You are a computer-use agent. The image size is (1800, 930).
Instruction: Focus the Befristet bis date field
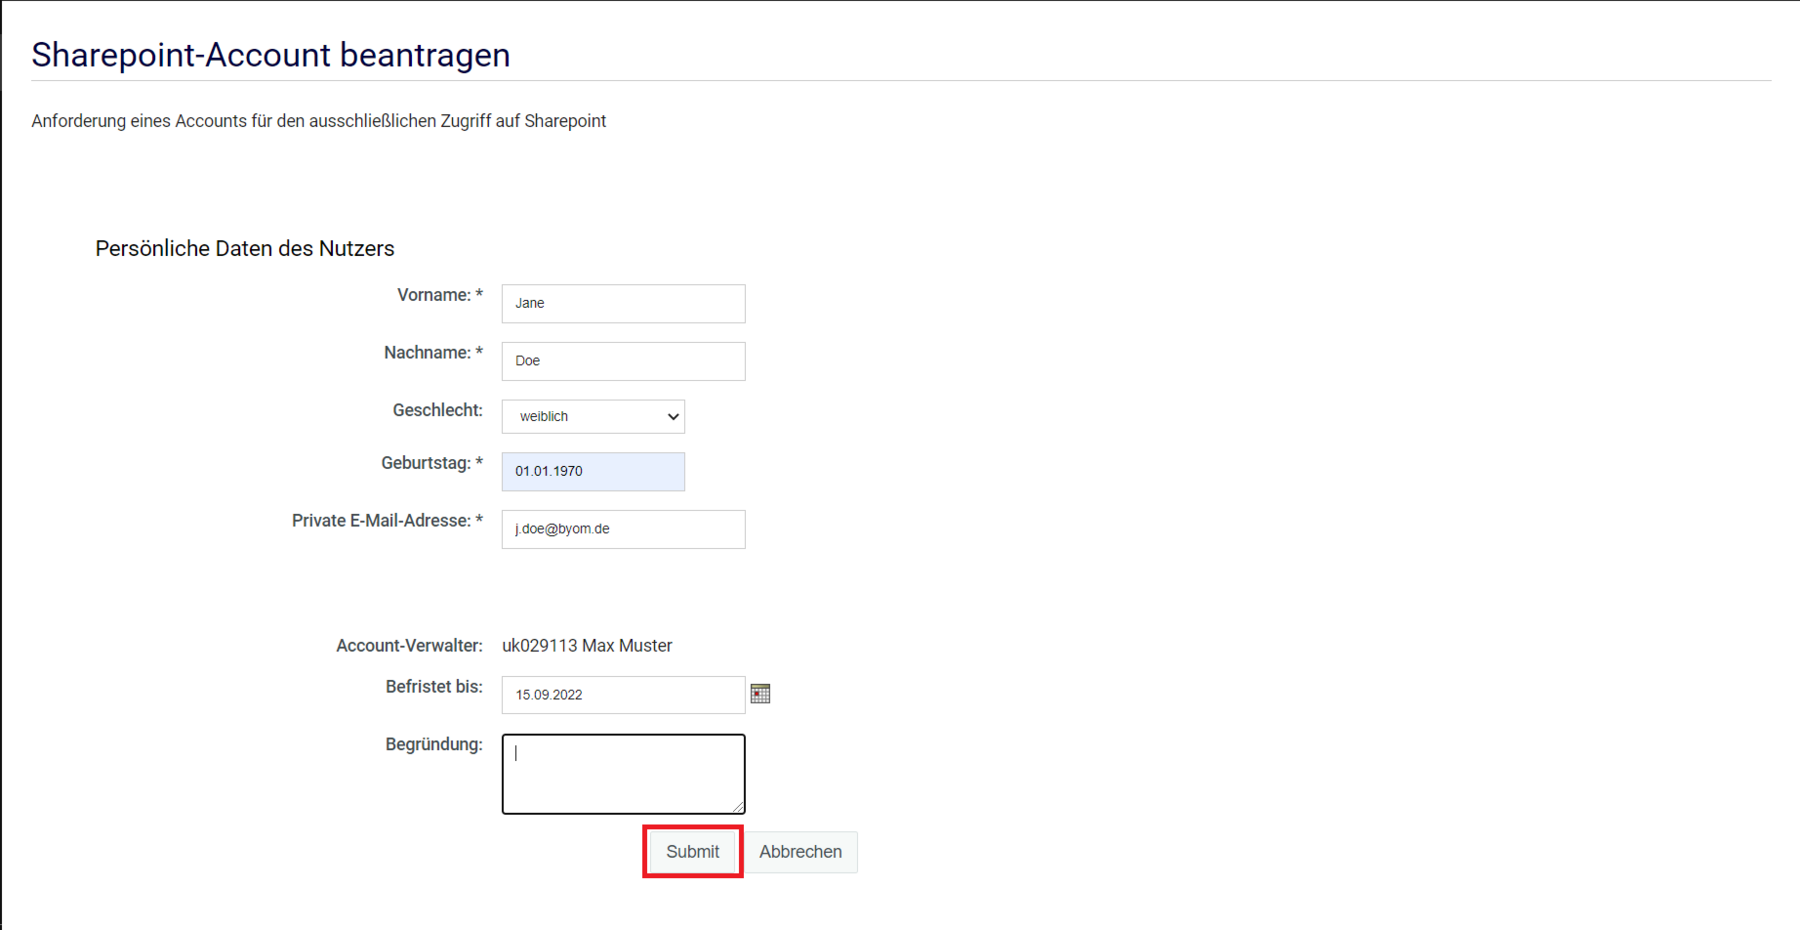click(x=623, y=695)
